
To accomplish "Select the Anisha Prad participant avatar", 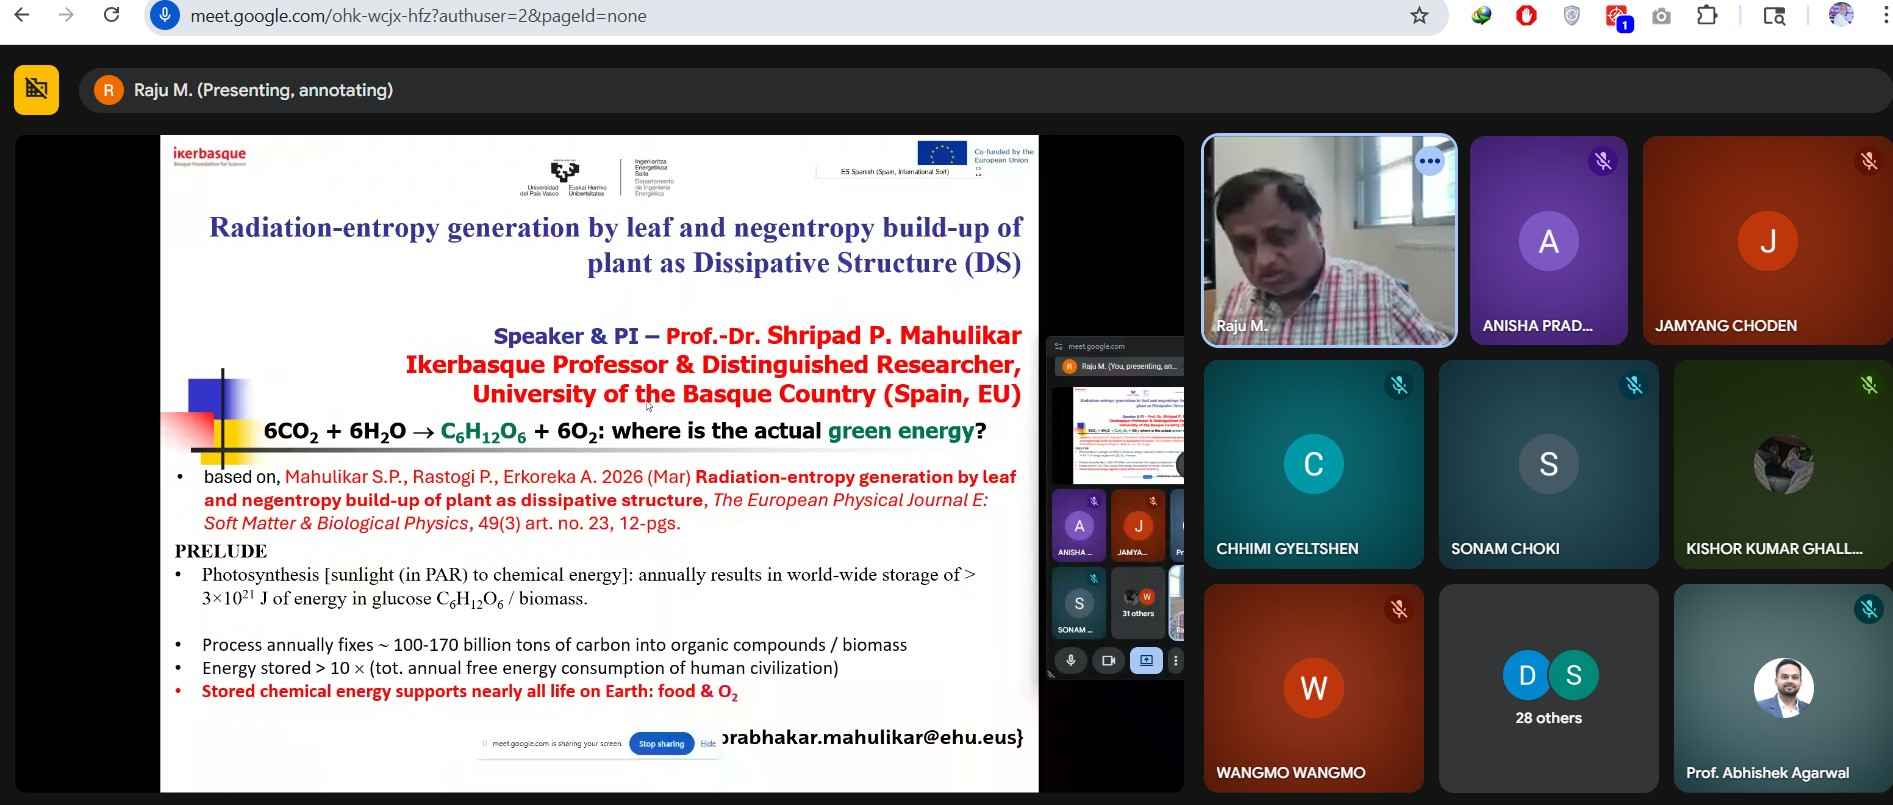I will (x=1548, y=241).
